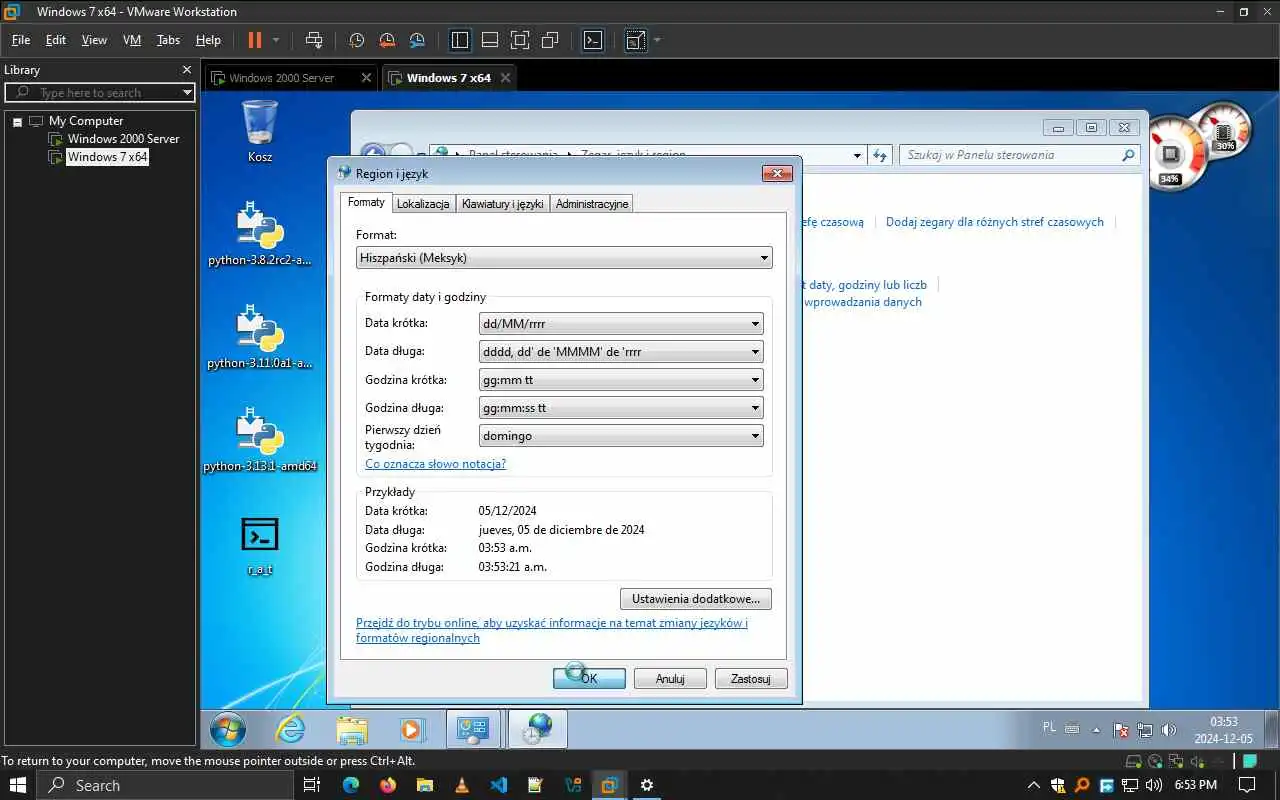Image resolution: width=1280 pixels, height=800 pixels.
Task: Toggle the library sidebar toolbar icon
Action: pyautogui.click(x=460, y=40)
